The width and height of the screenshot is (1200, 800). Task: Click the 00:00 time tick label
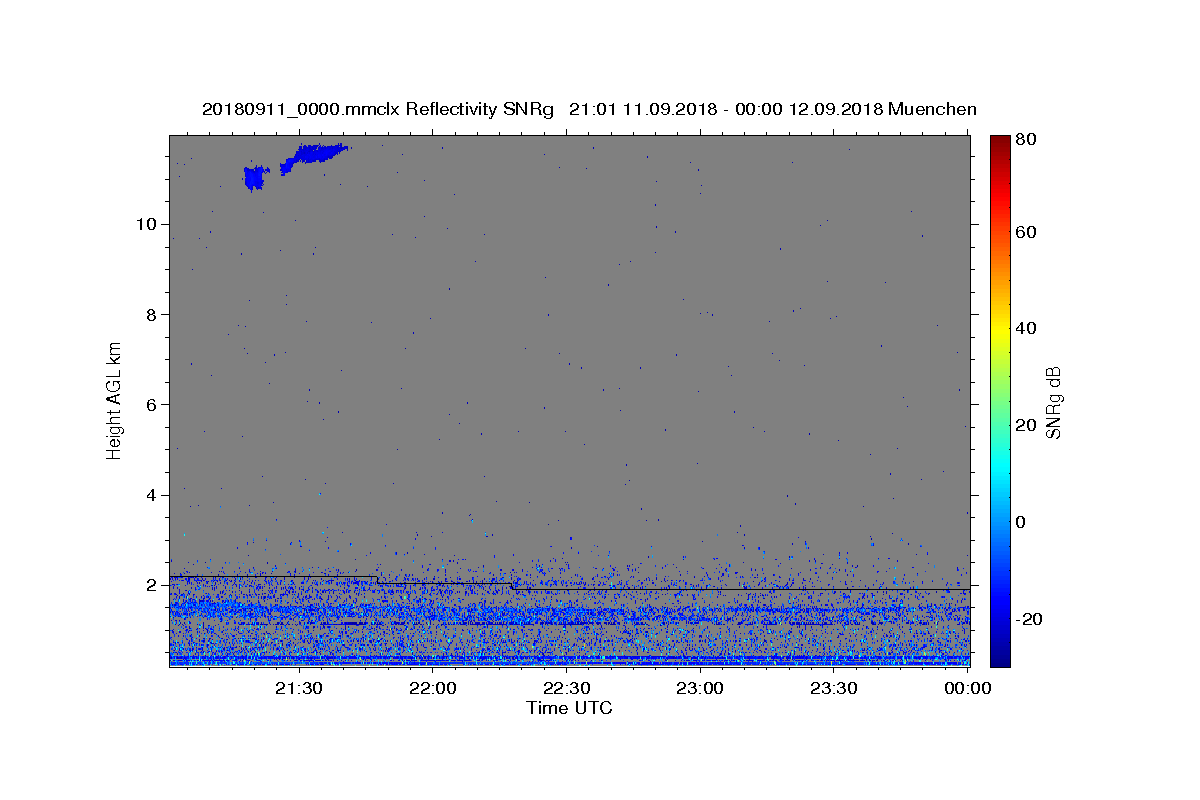tap(967, 688)
